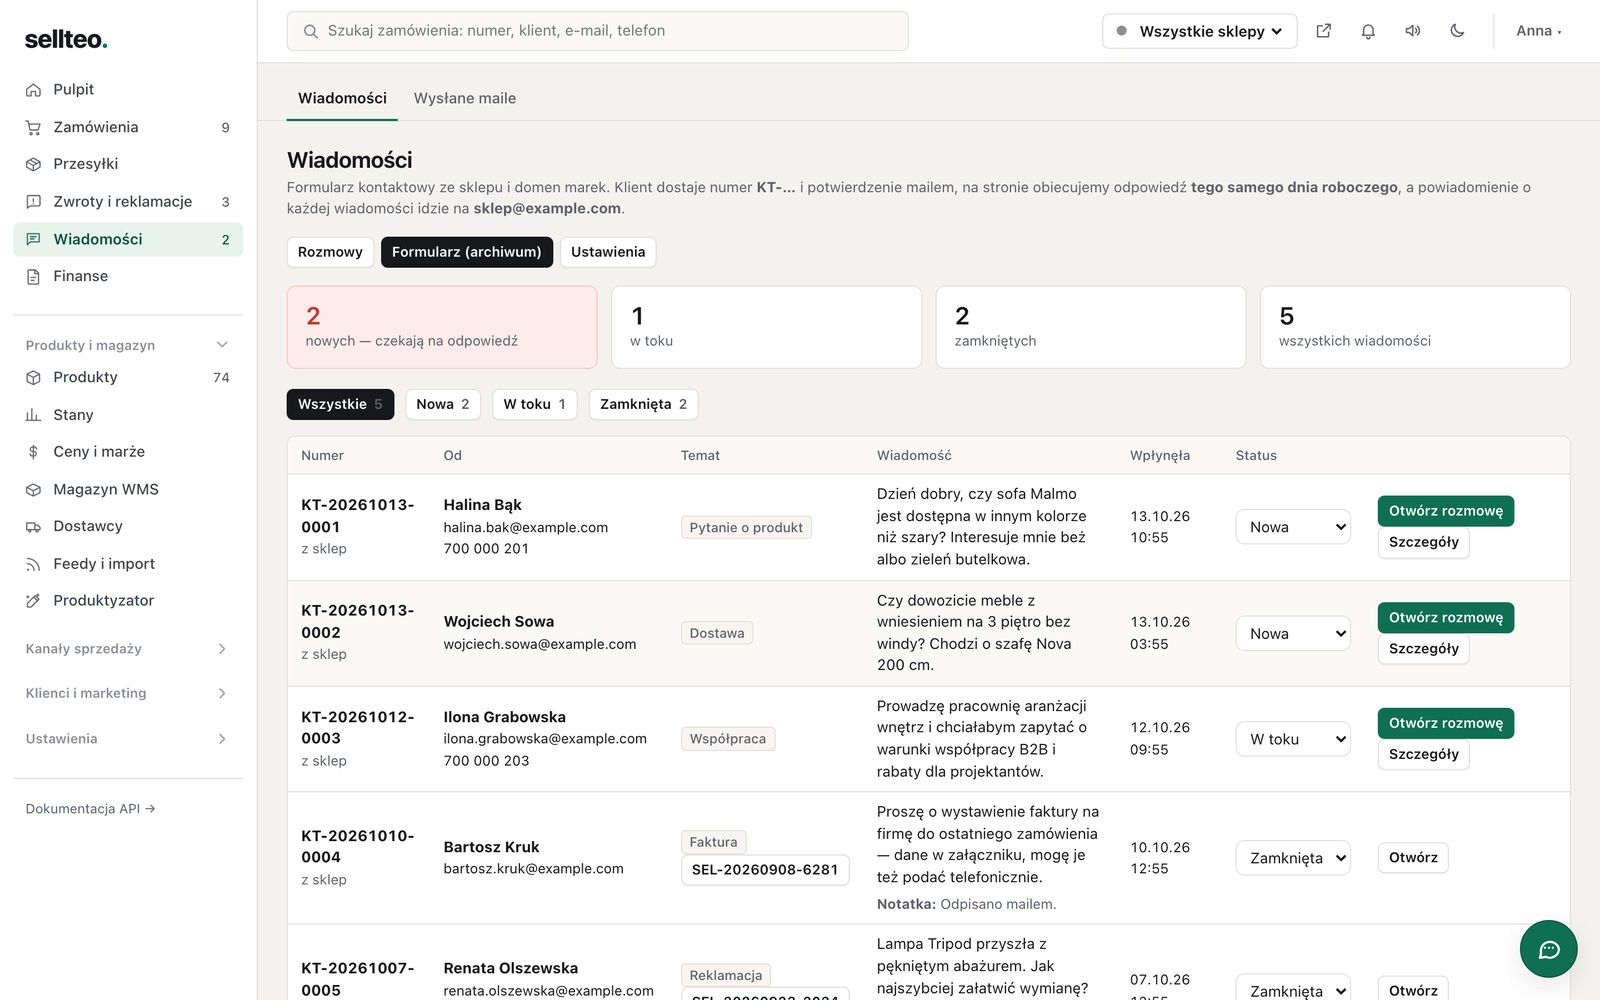
Task: Open store in new window icon
Action: coord(1324,31)
